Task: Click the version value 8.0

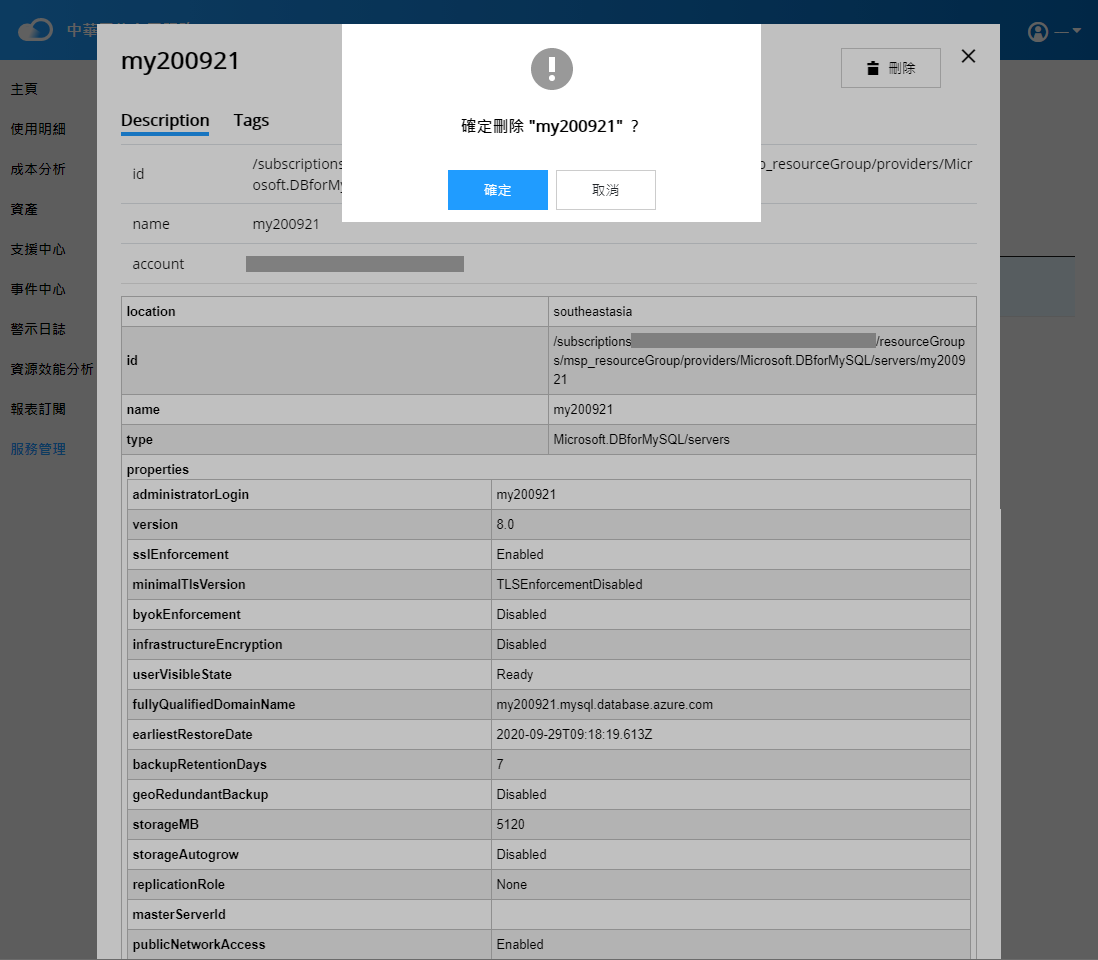Action: [x=505, y=524]
